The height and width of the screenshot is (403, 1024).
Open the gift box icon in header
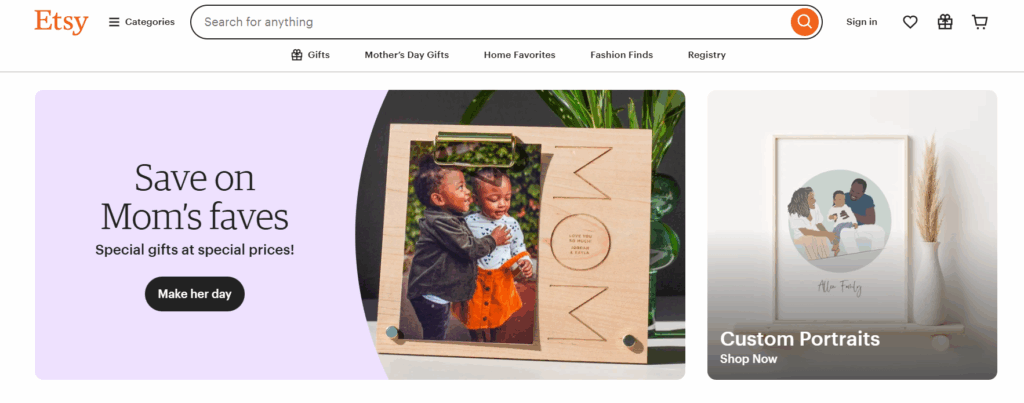945,22
